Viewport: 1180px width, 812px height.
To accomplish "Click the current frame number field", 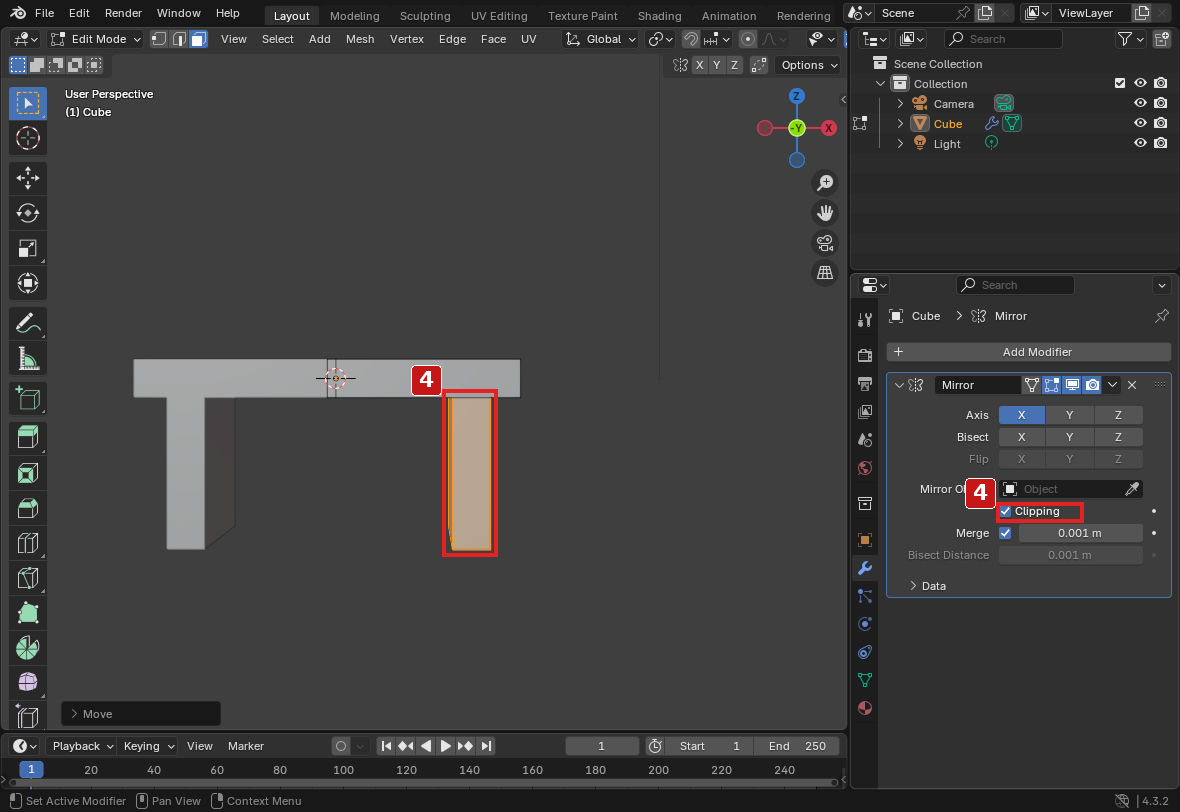I will point(601,746).
